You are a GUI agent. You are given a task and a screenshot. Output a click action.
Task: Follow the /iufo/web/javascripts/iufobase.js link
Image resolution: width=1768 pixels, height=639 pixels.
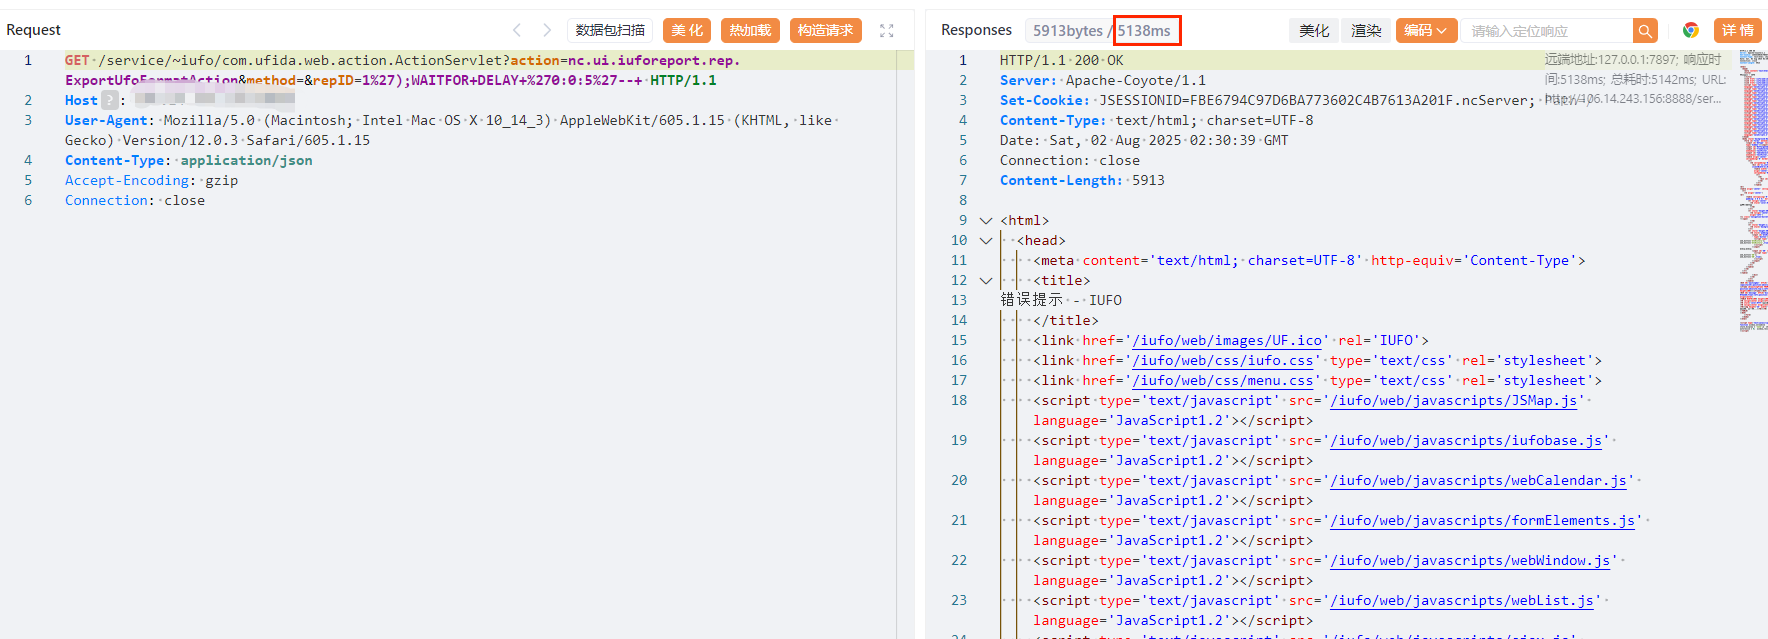[1466, 440]
